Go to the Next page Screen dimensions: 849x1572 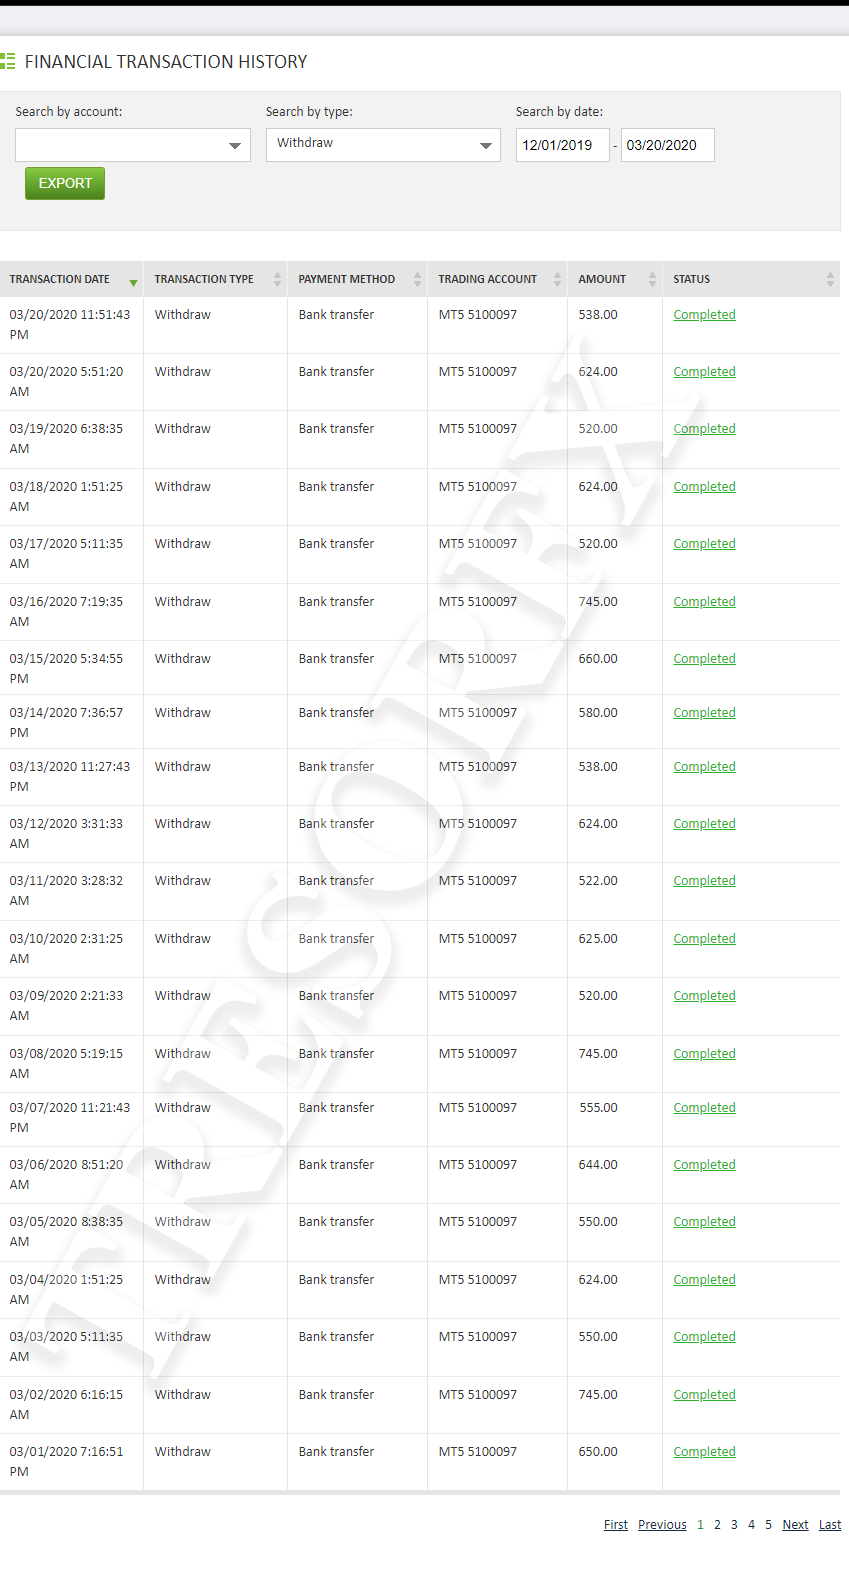(x=795, y=1525)
